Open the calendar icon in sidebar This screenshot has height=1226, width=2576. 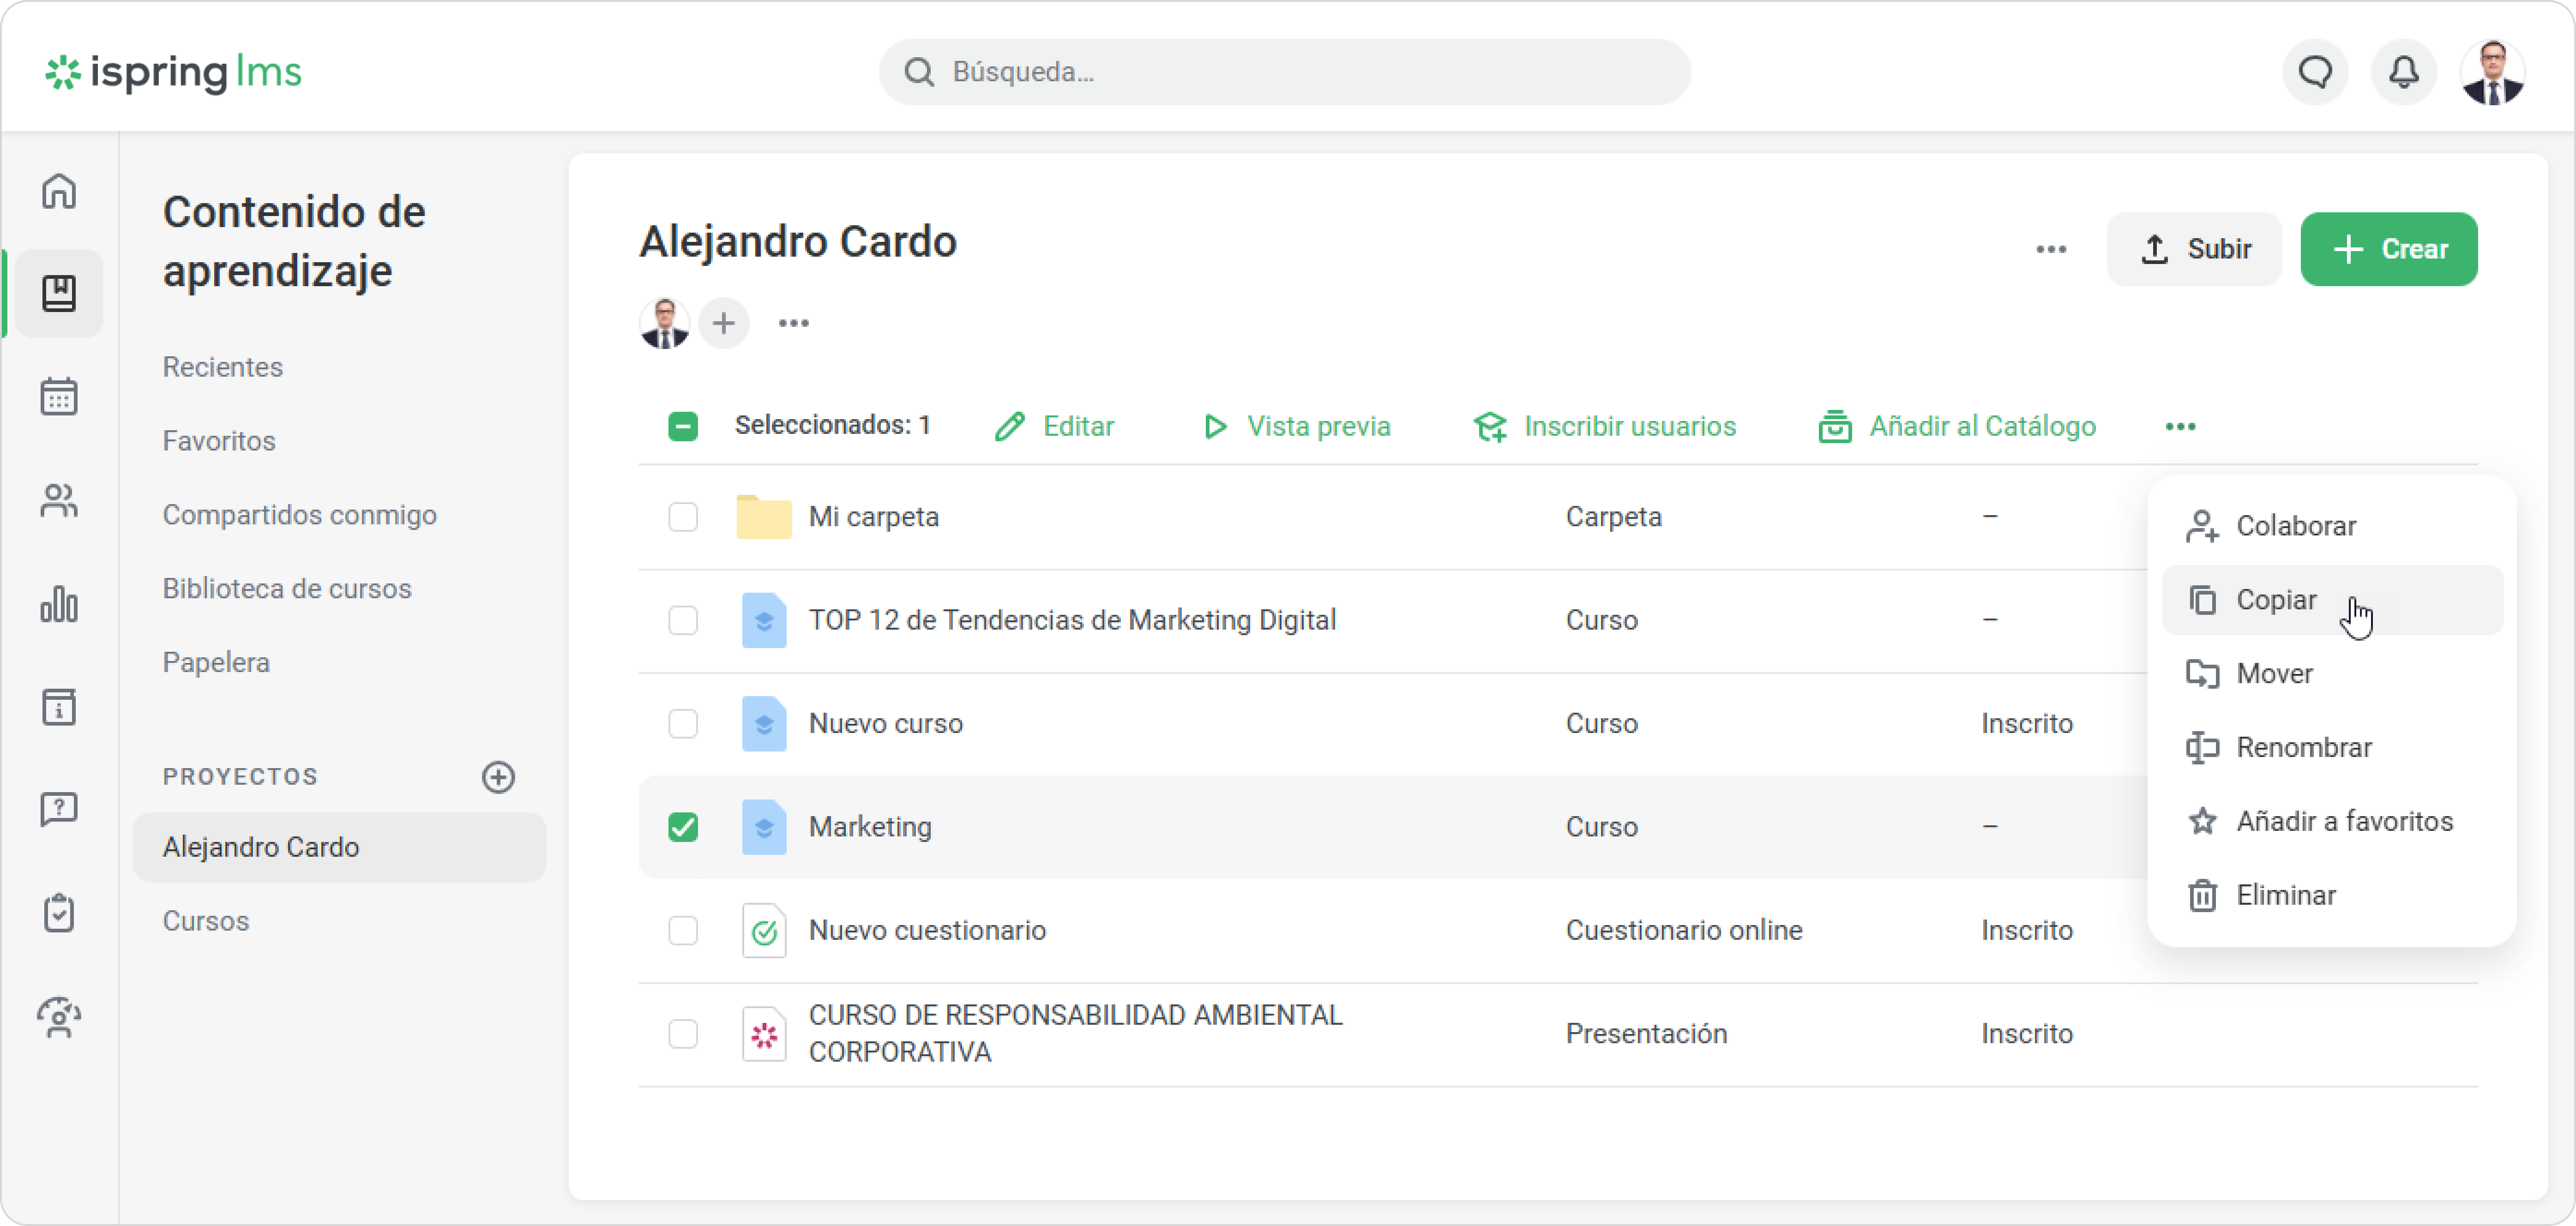59,396
